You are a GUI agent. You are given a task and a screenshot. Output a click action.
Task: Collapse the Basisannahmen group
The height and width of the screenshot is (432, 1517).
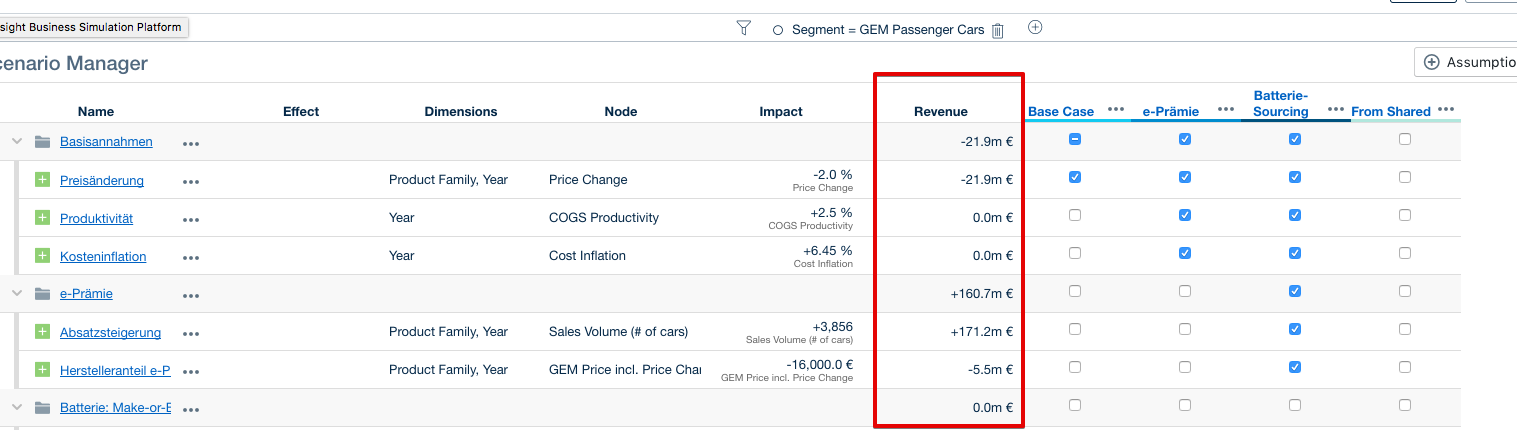[x=16, y=142]
